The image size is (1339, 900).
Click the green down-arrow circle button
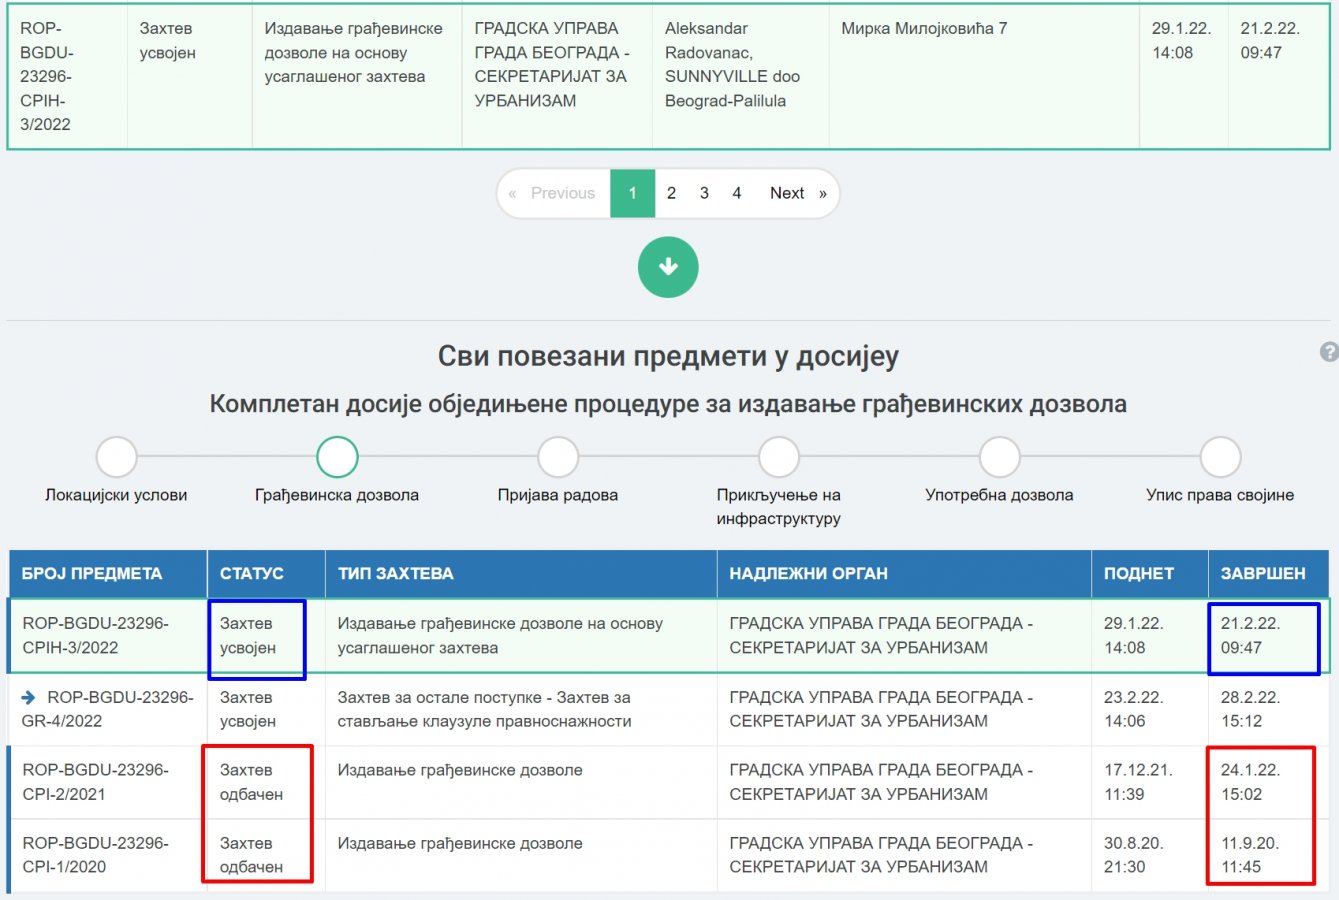[x=668, y=267]
